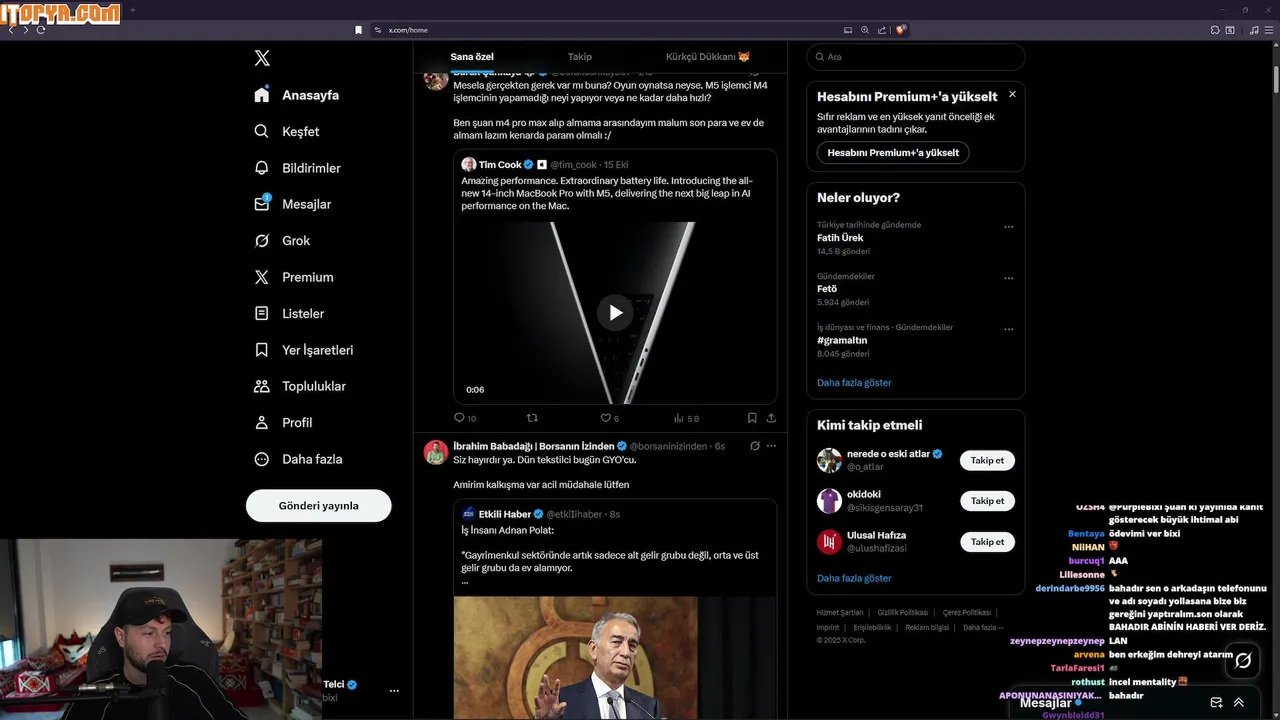Follow nerede o eski atlar

click(987, 460)
